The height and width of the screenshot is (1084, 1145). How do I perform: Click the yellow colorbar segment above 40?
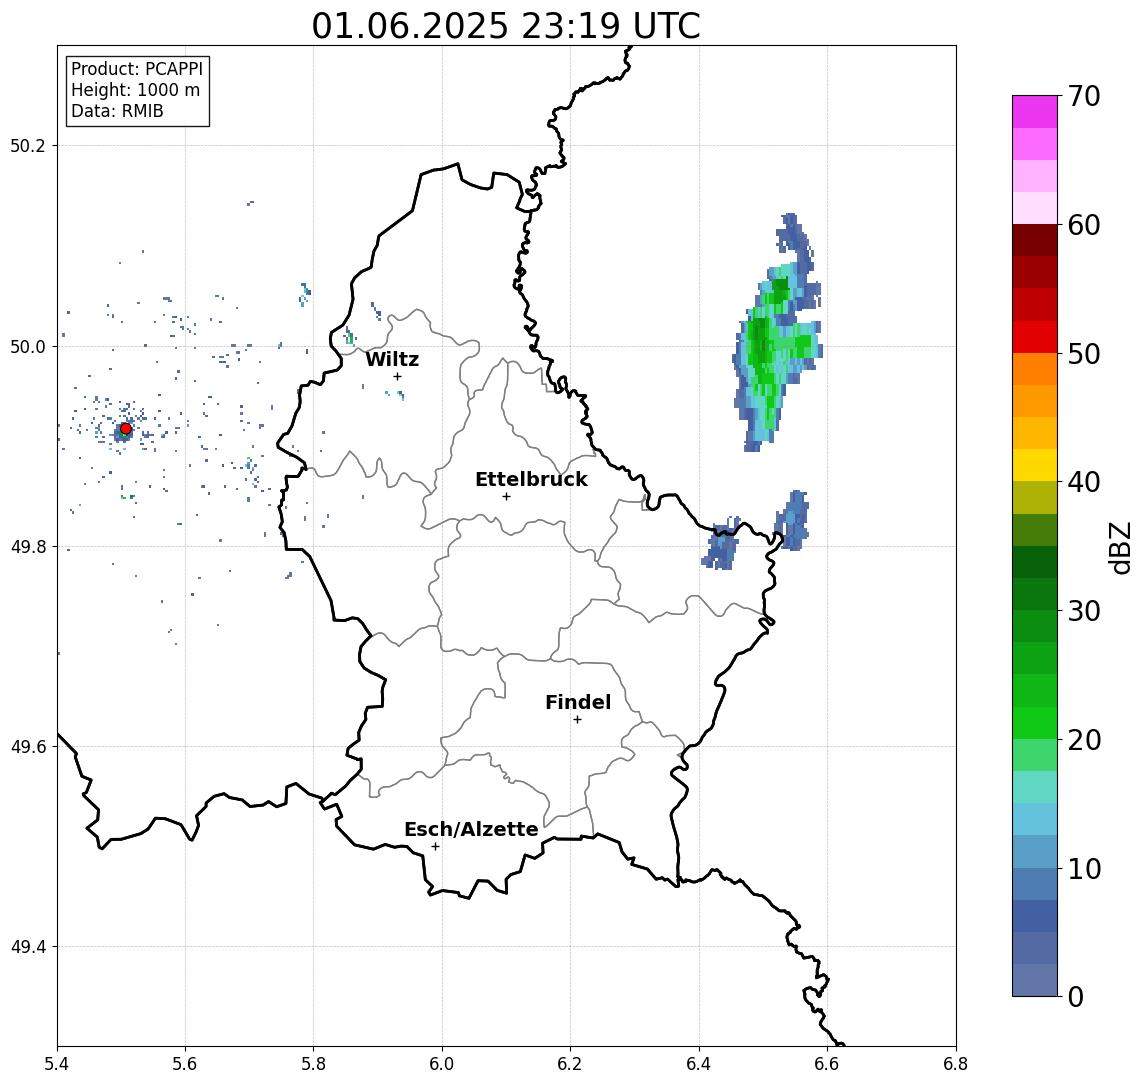pyautogui.click(x=1035, y=465)
